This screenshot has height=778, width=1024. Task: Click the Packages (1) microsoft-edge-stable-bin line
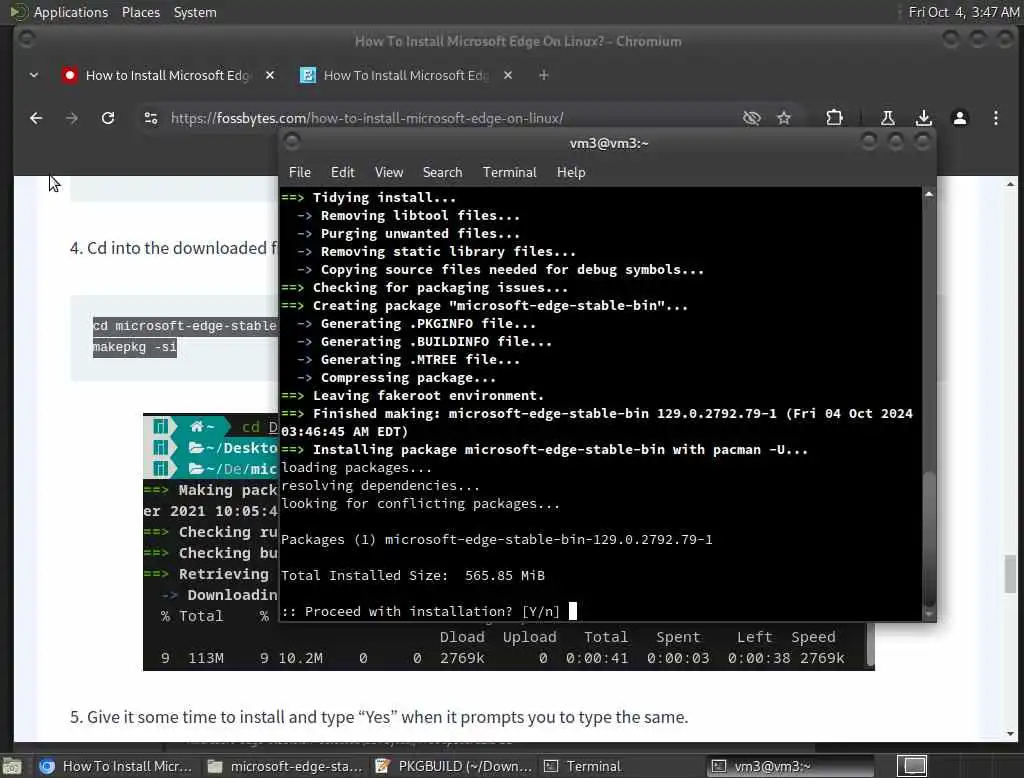(496, 540)
